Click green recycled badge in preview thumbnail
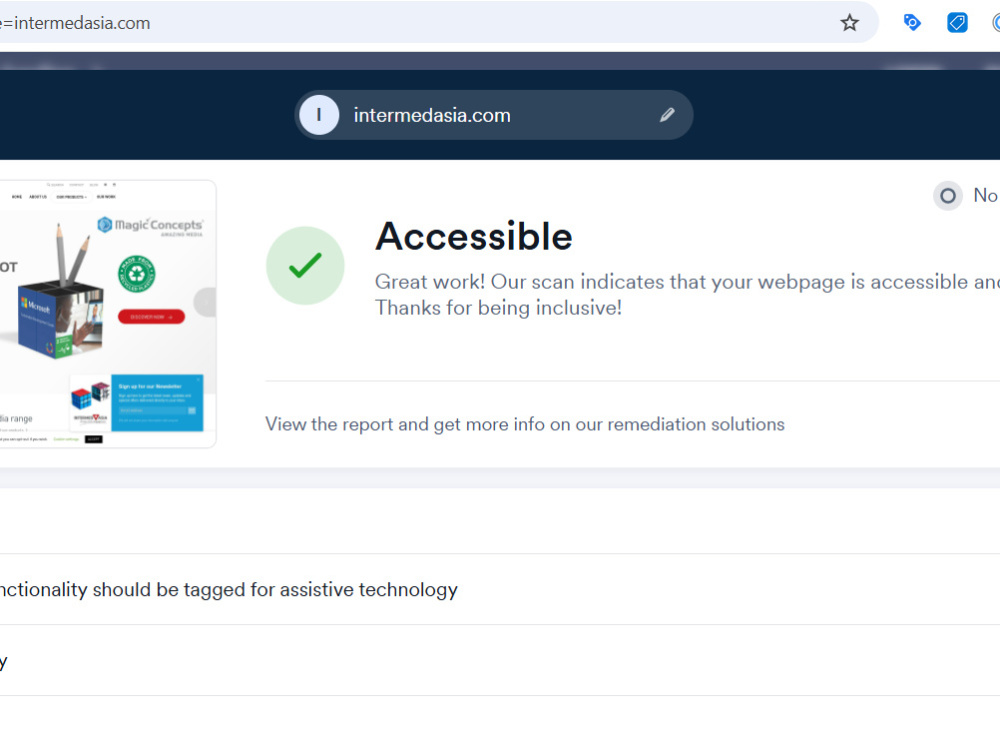This screenshot has height=750, width=1000. [136, 274]
